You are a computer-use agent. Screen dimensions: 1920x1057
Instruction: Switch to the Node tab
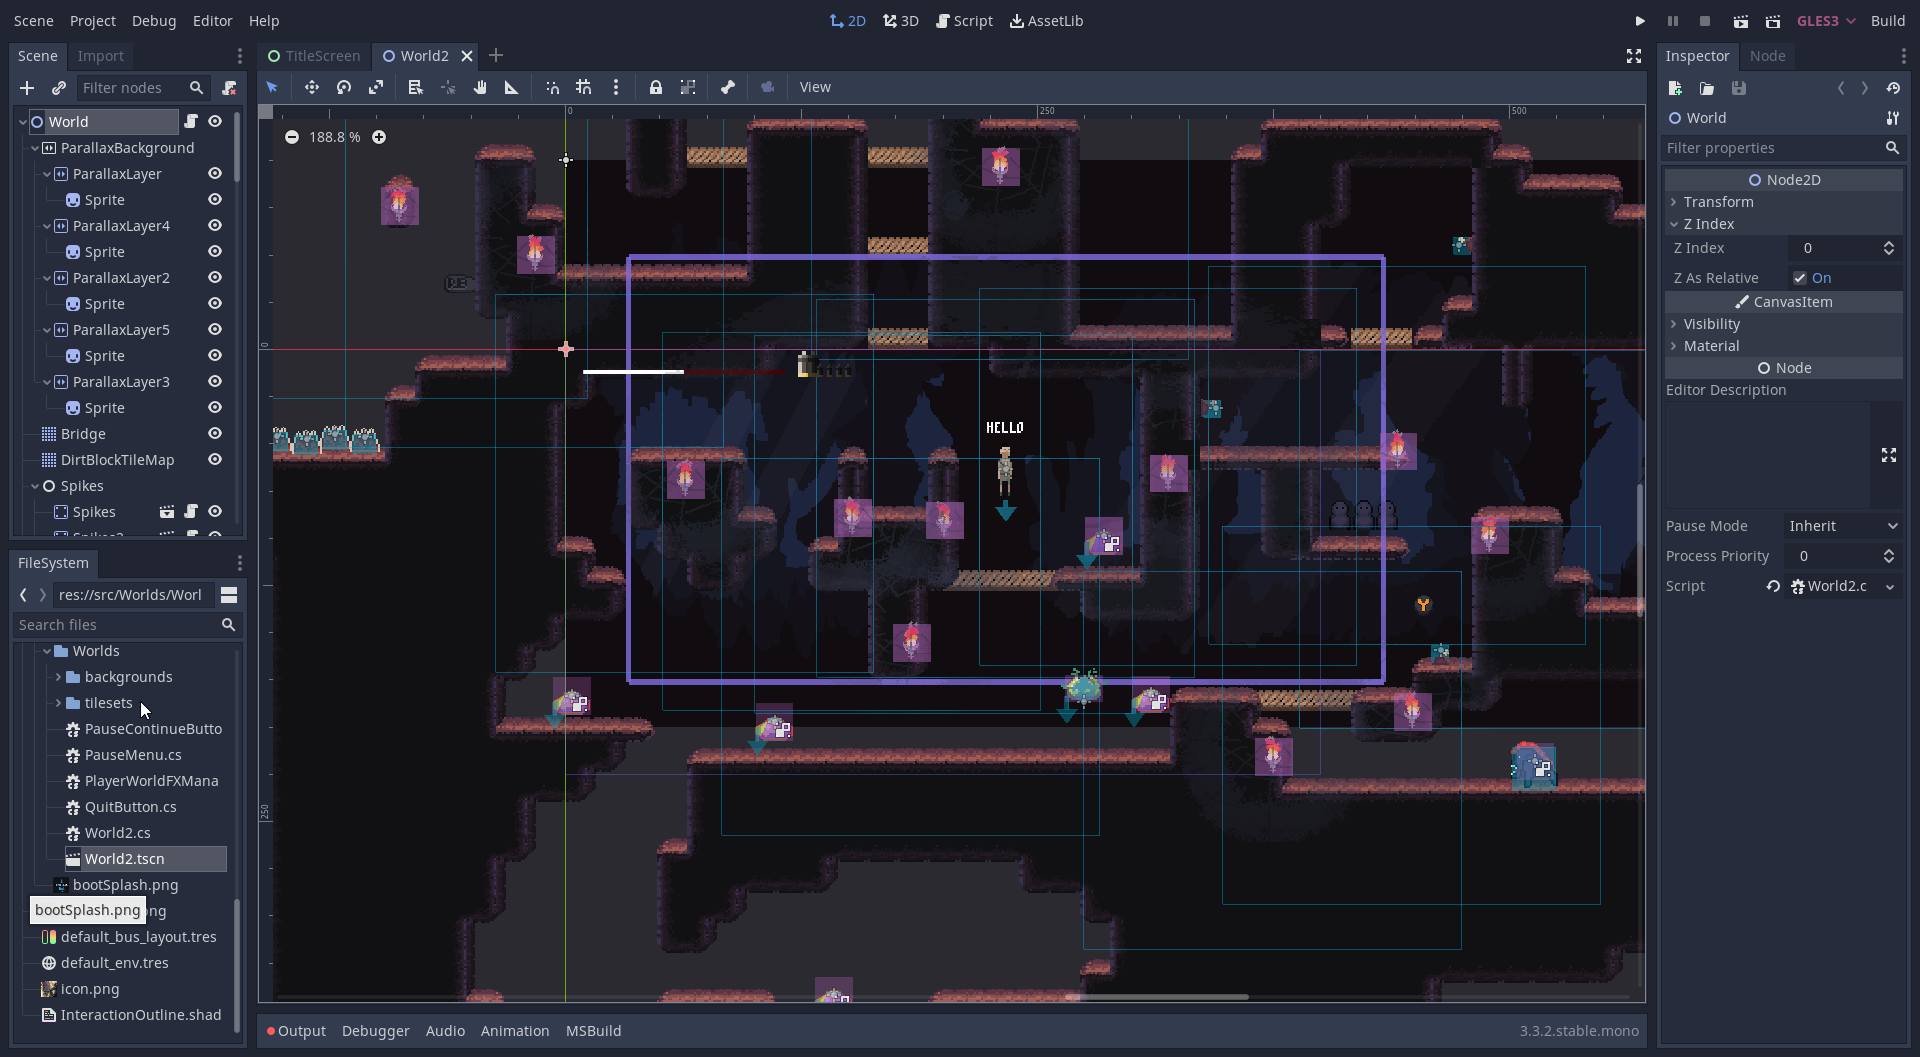[x=1767, y=56]
